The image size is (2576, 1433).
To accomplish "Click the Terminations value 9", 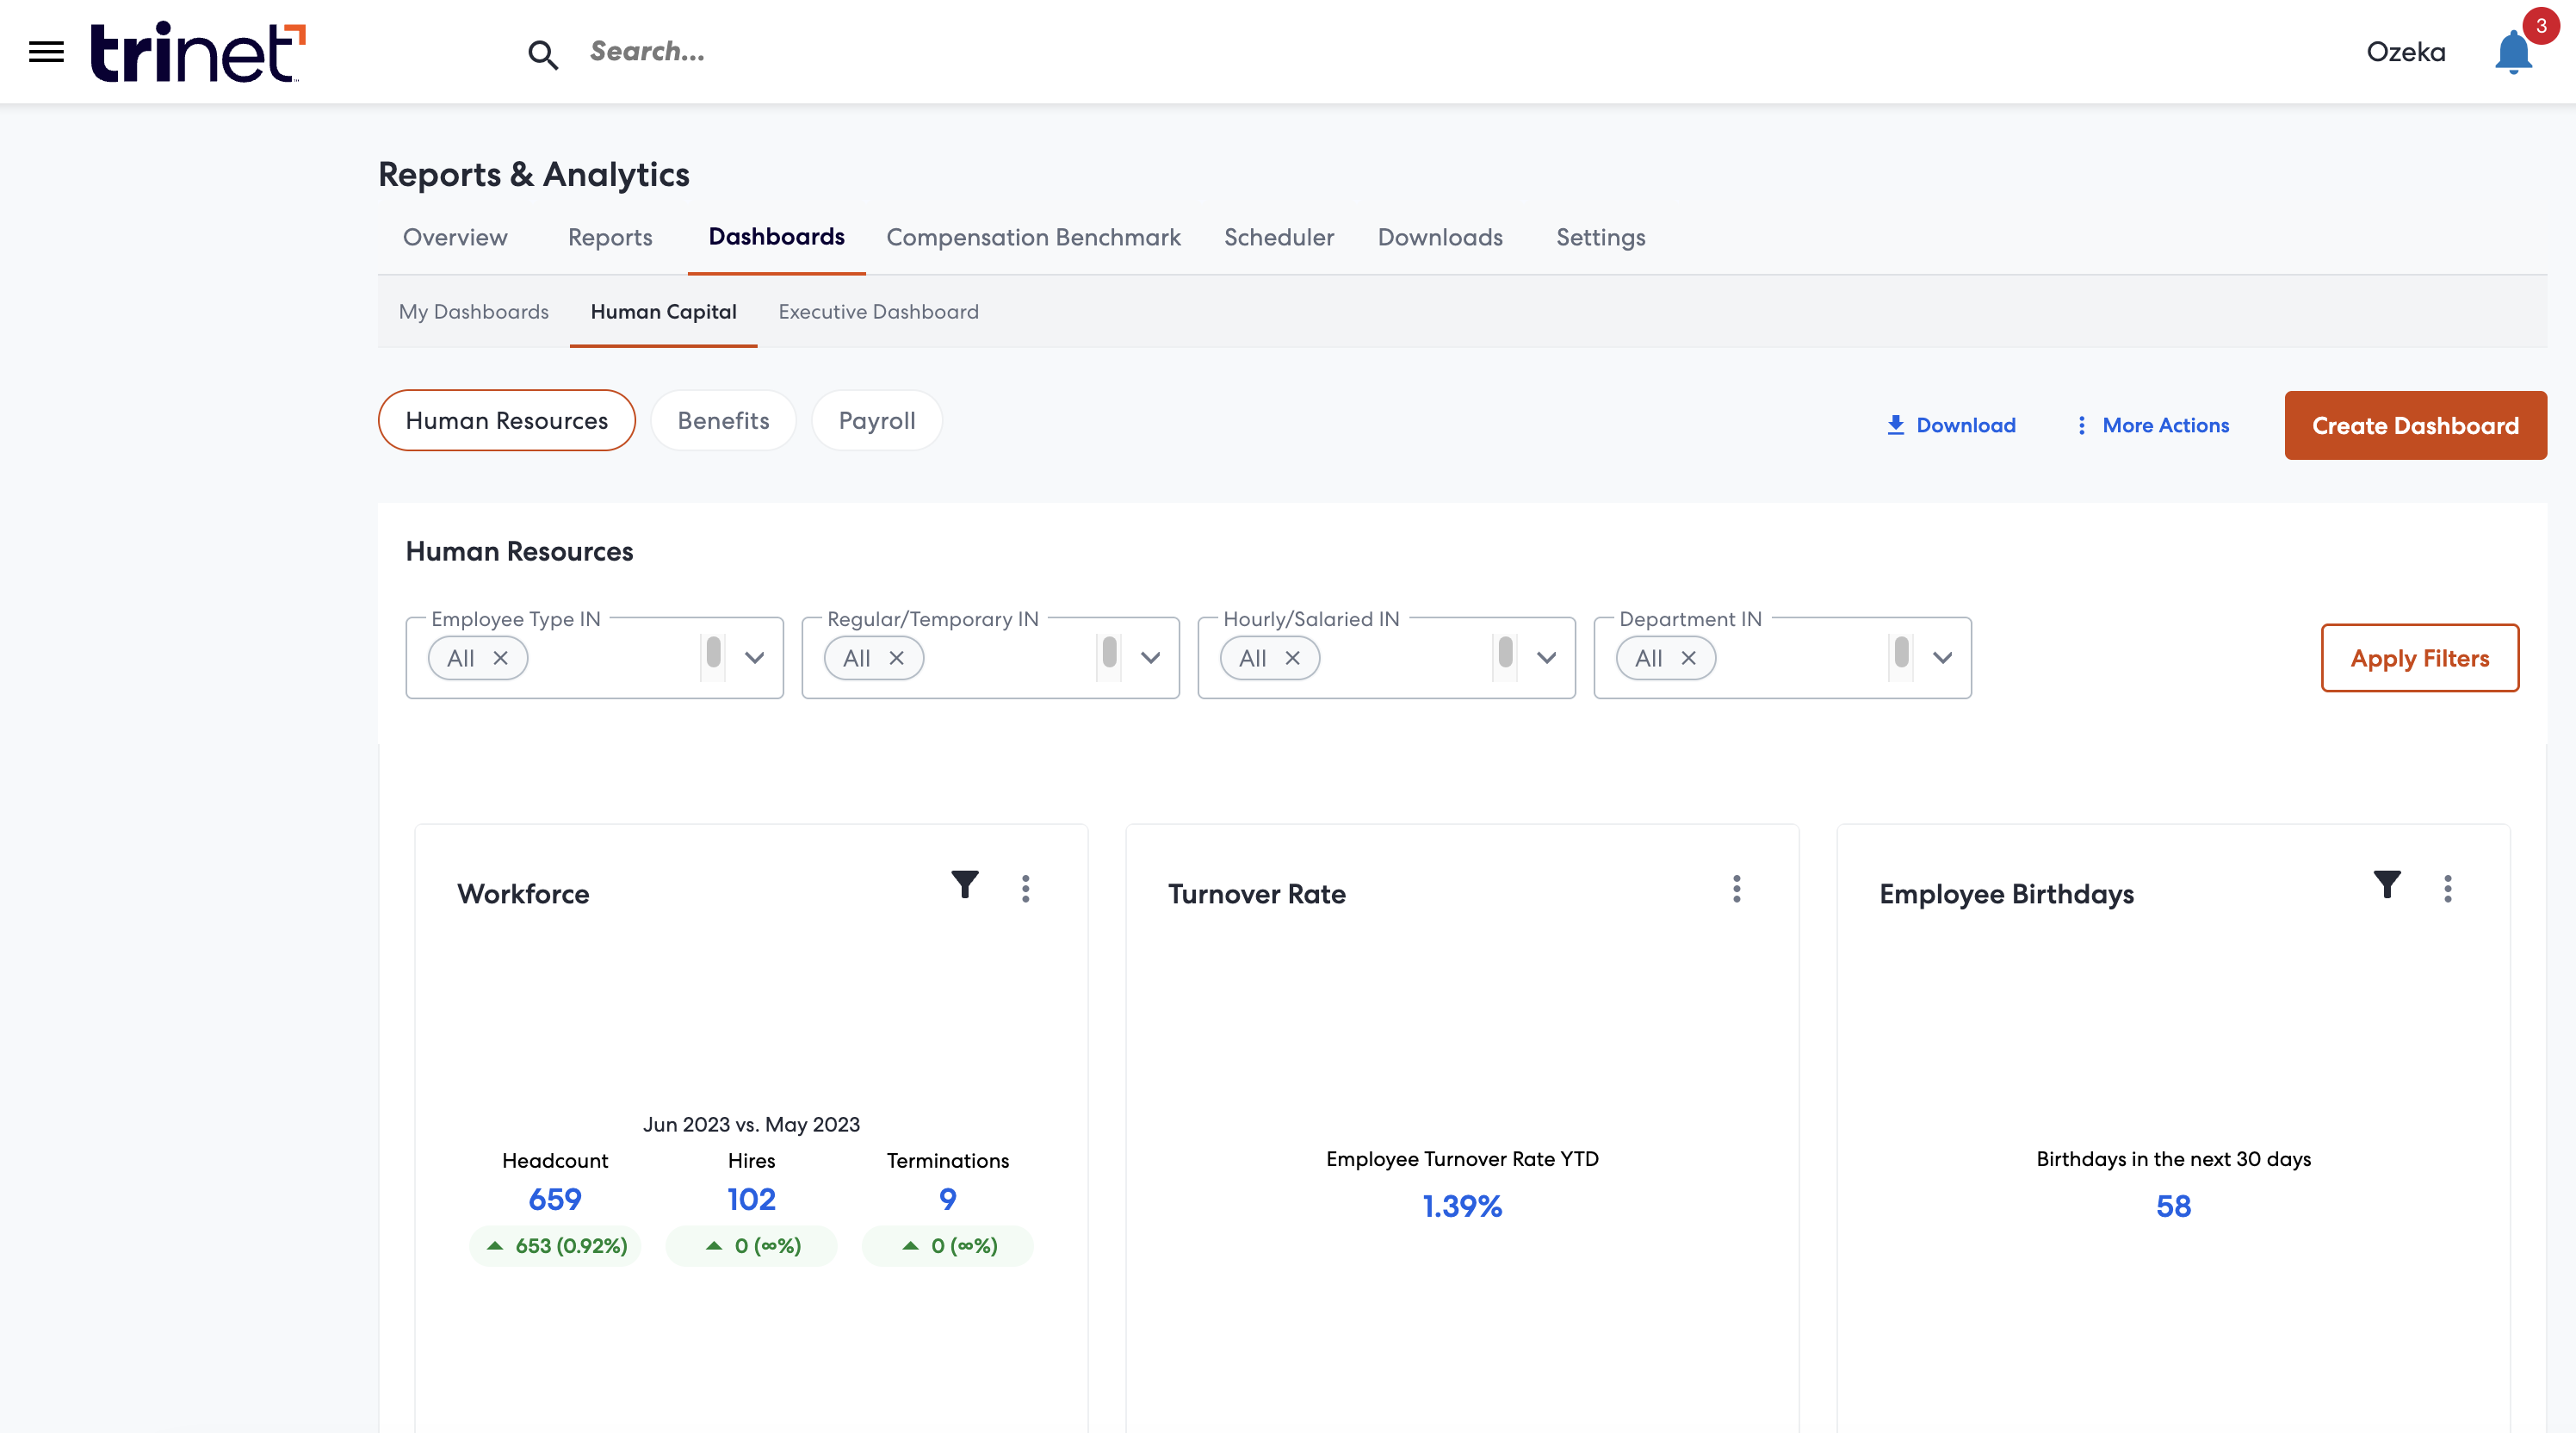I will 948,1200.
